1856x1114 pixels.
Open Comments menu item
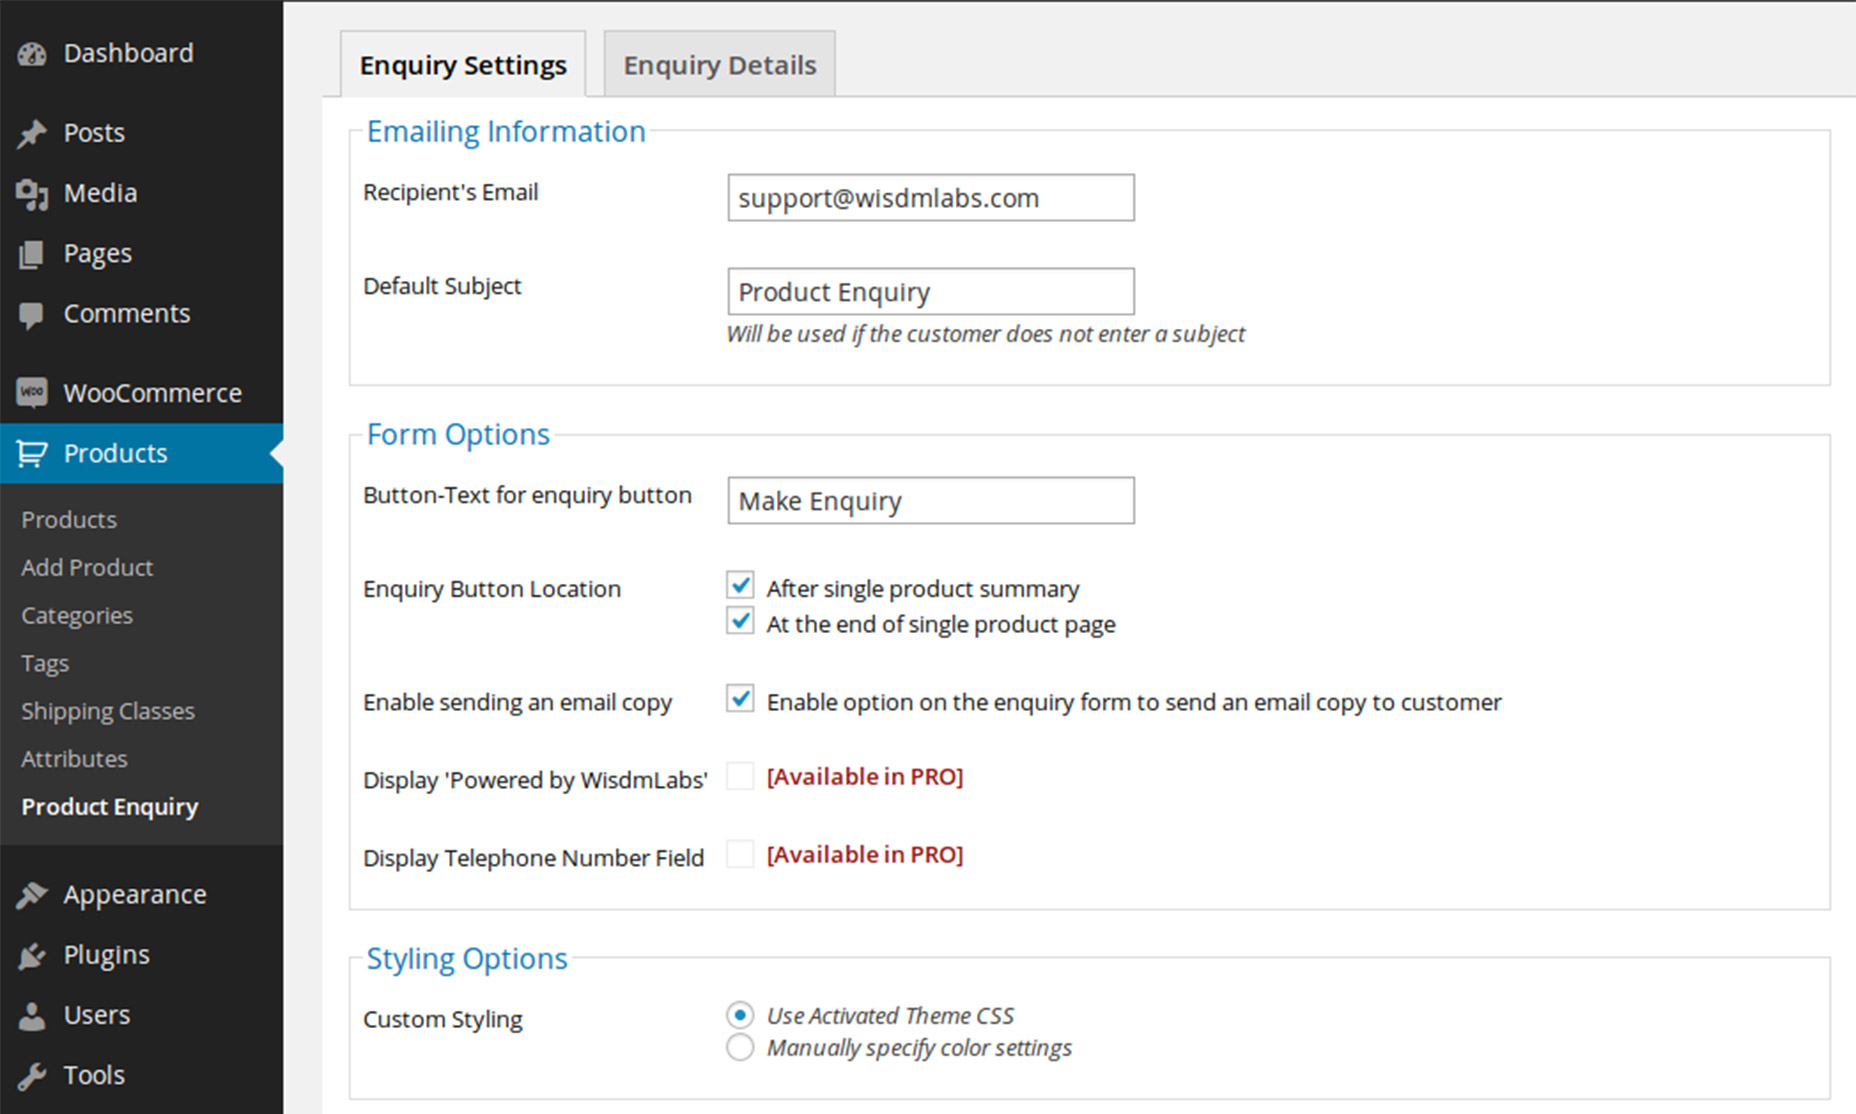point(142,313)
